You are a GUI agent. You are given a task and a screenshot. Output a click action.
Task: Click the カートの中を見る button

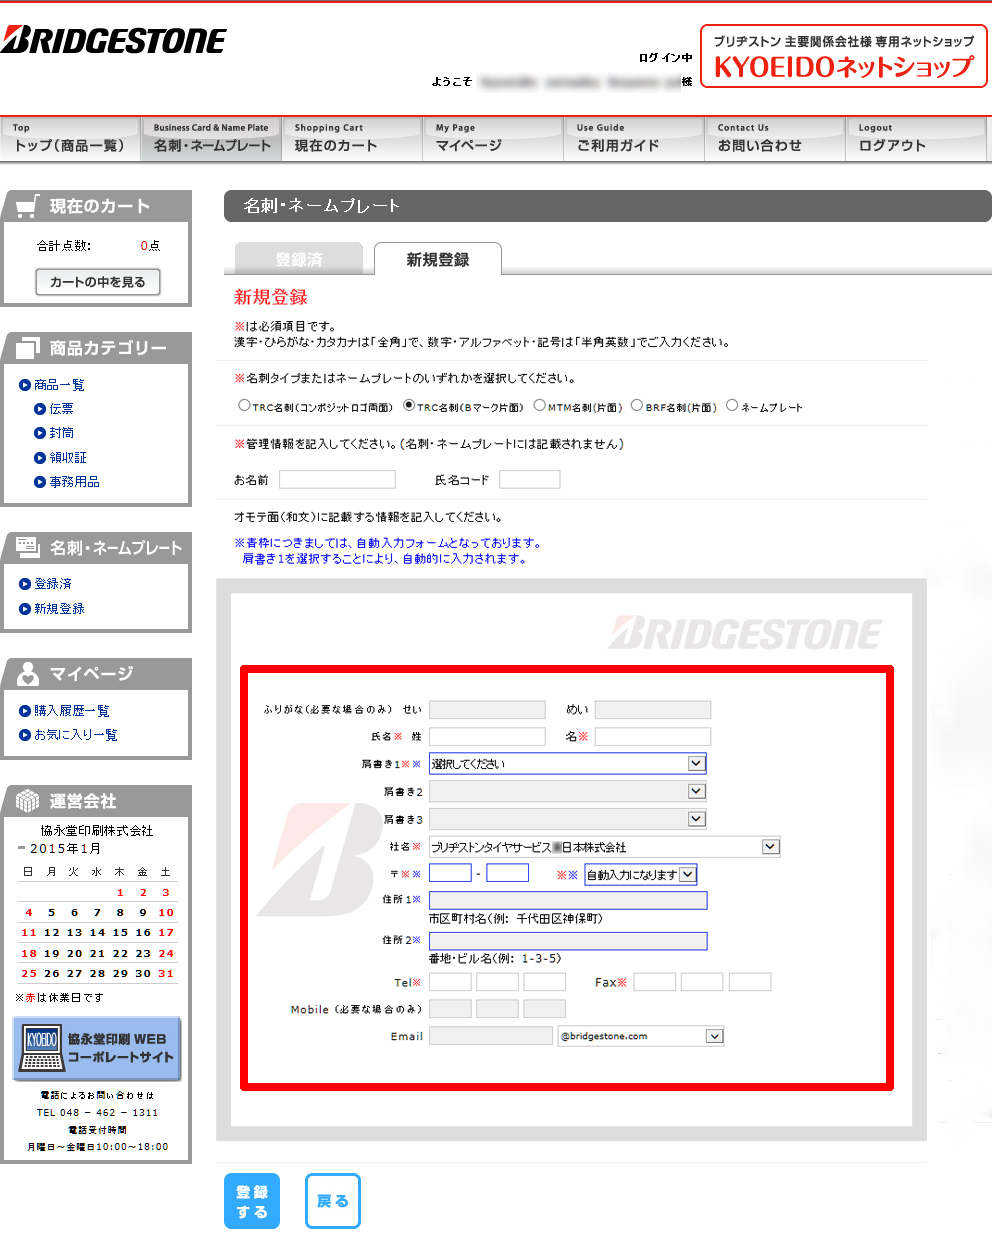pos(98,282)
